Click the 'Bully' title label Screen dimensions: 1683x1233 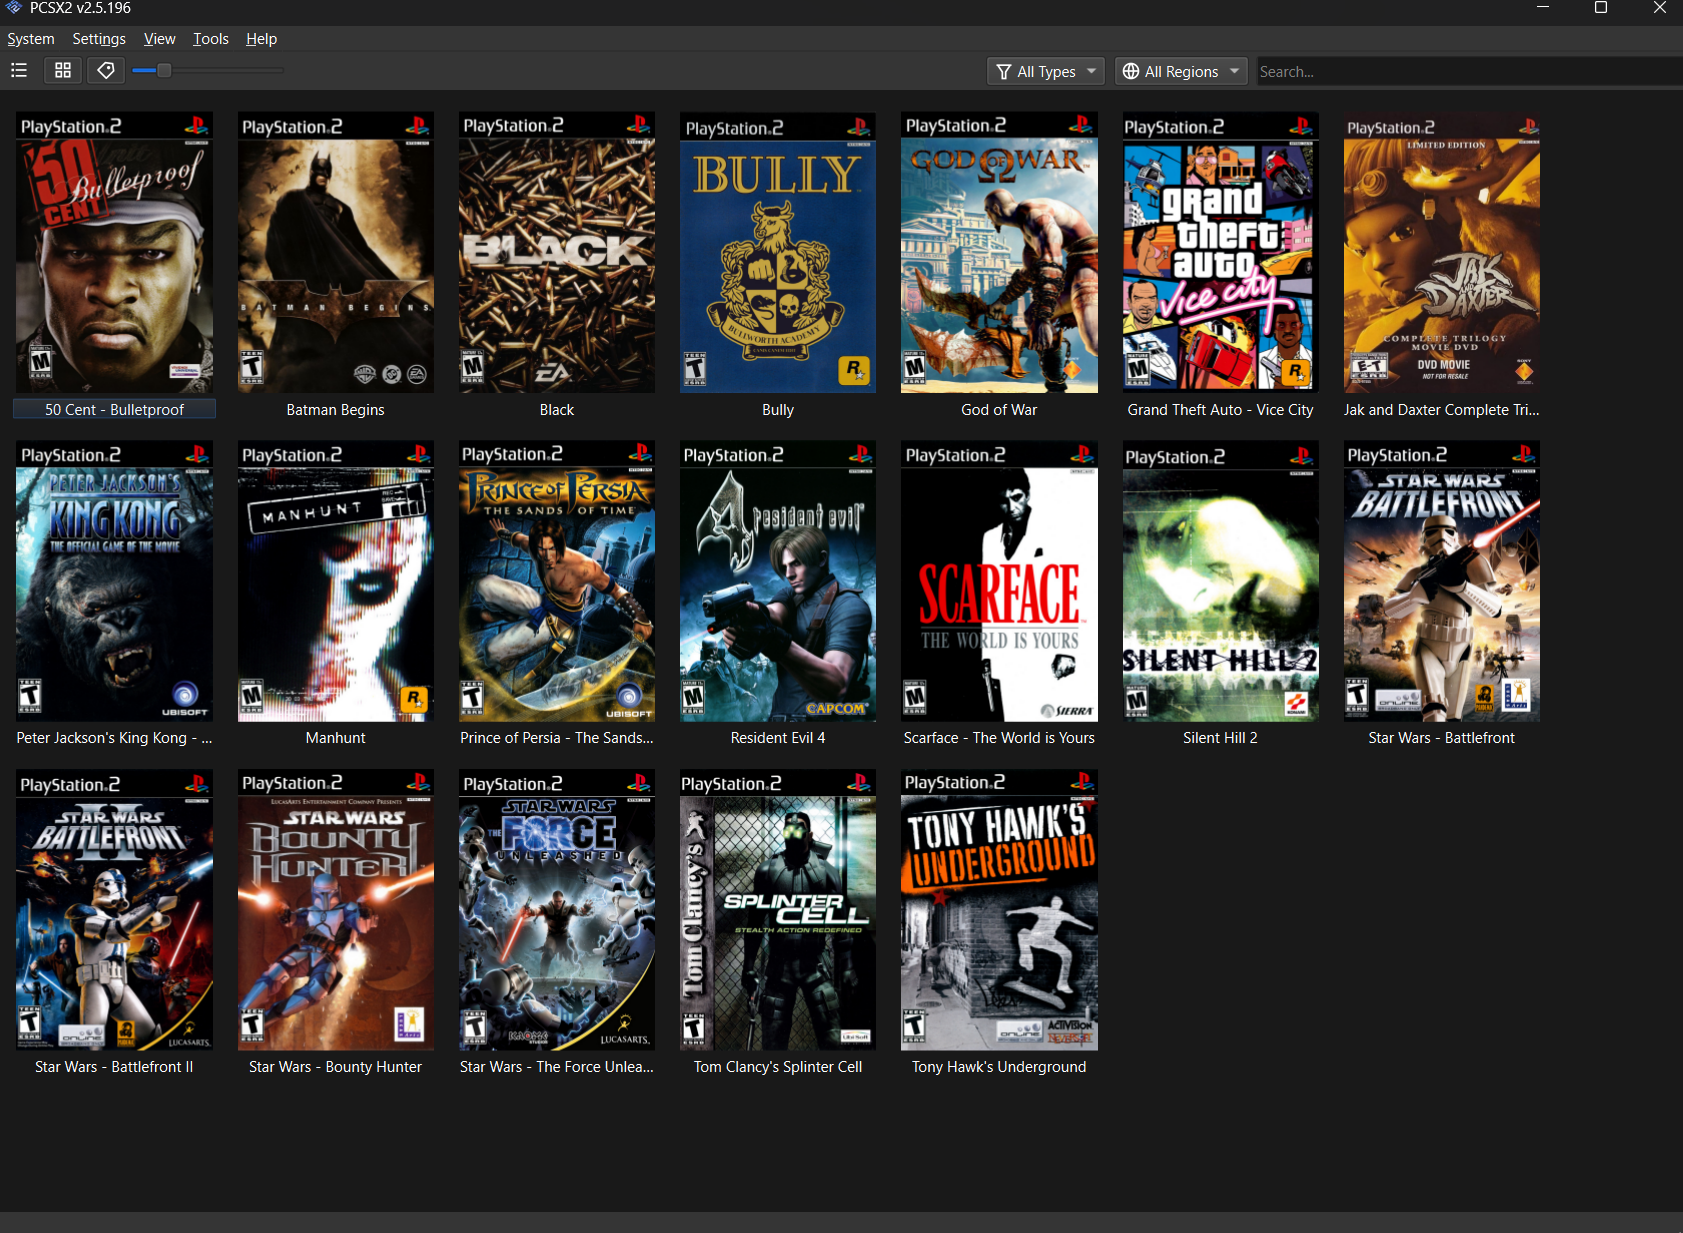pos(778,410)
